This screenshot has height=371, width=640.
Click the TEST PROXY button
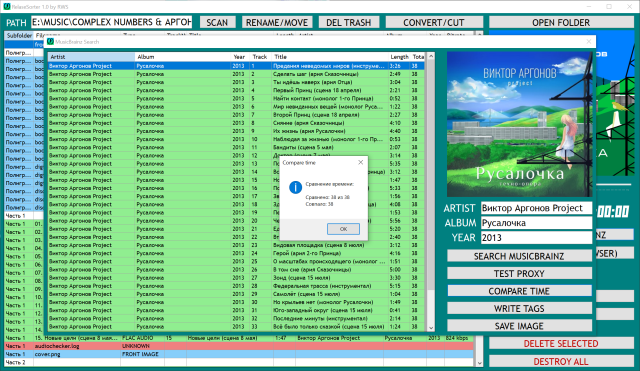click(519, 273)
